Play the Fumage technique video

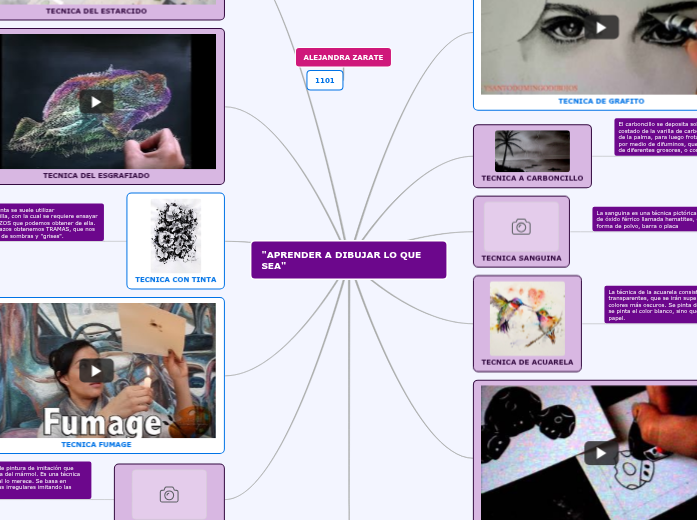coord(97,370)
